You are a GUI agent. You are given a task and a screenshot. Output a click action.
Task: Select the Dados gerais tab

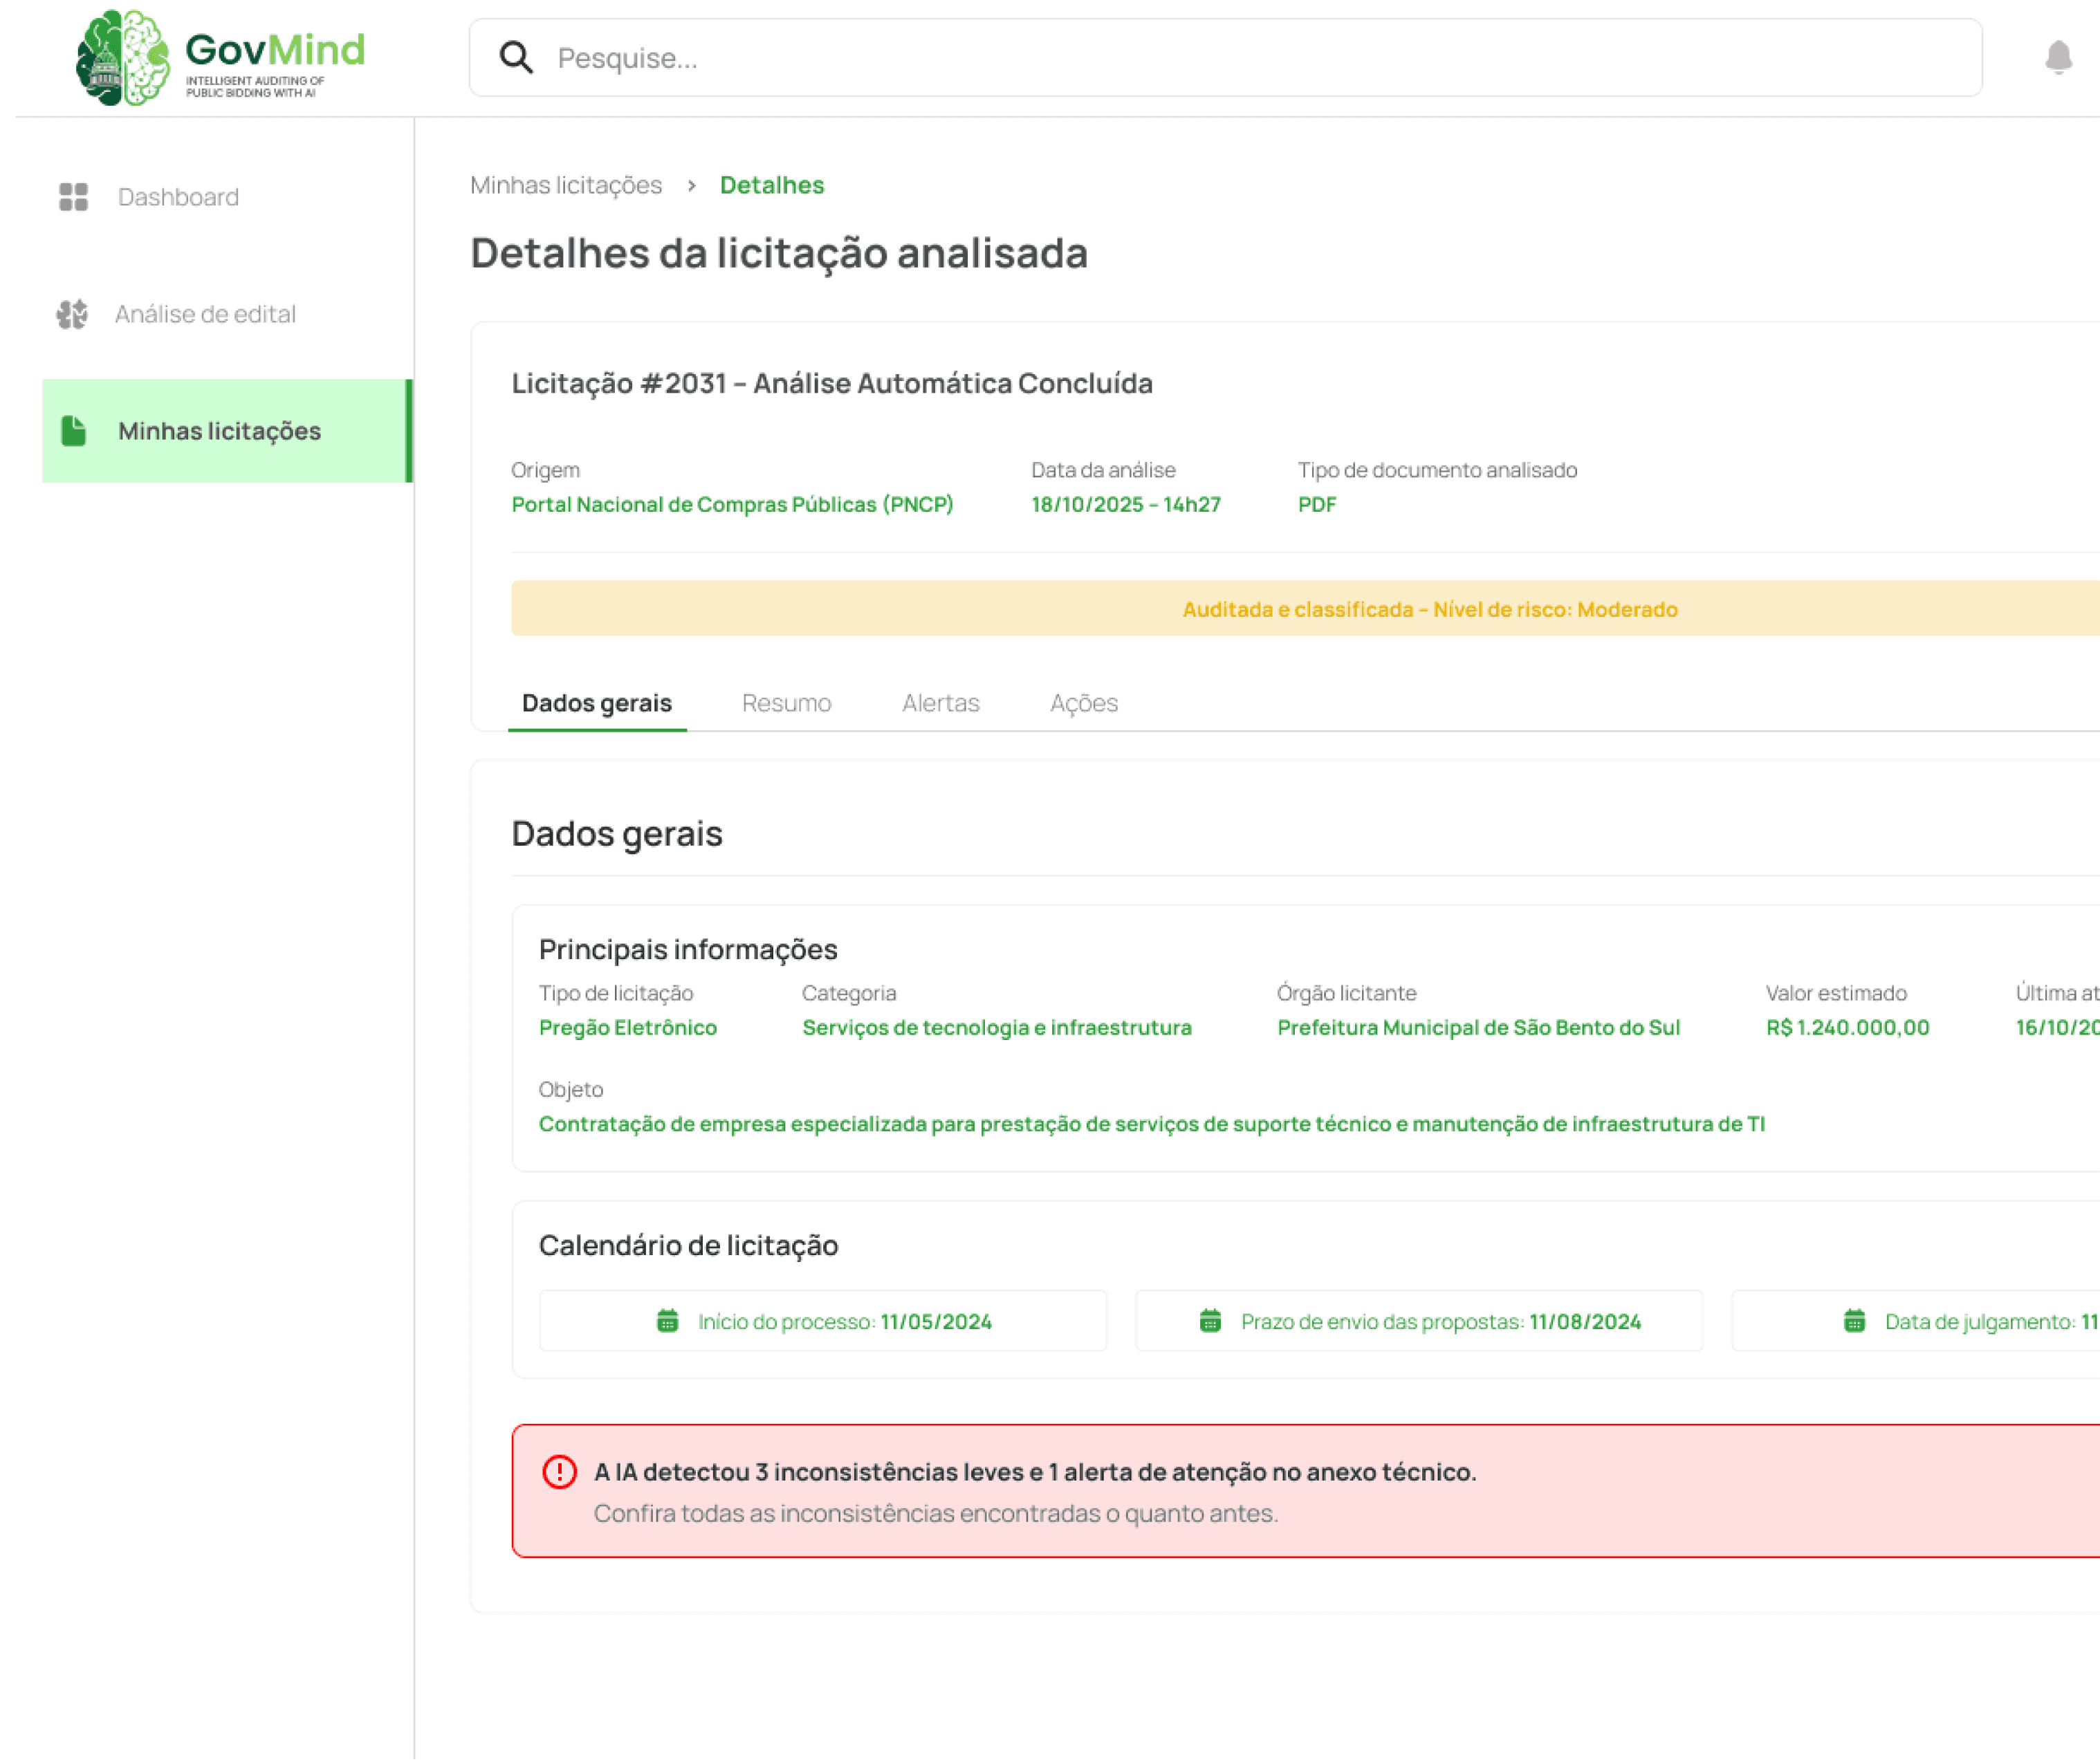[x=597, y=703]
